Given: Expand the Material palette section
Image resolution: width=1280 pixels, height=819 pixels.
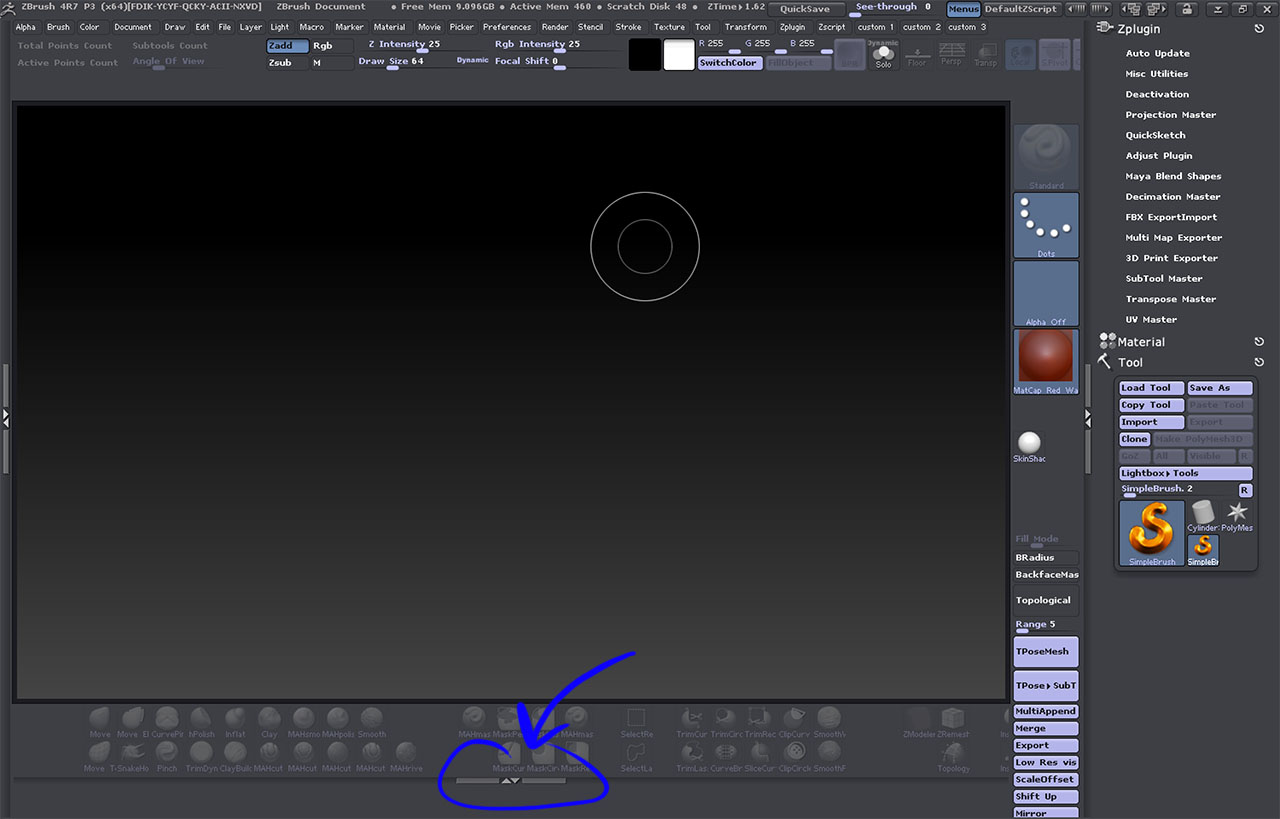Looking at the screenshot, I should [1141, 342].
